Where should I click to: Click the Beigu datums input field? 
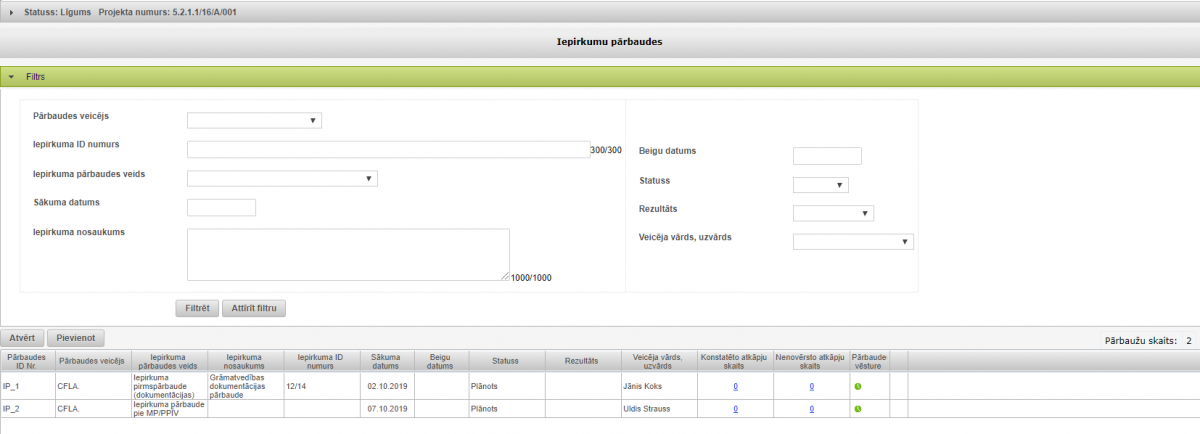(826, 156)
